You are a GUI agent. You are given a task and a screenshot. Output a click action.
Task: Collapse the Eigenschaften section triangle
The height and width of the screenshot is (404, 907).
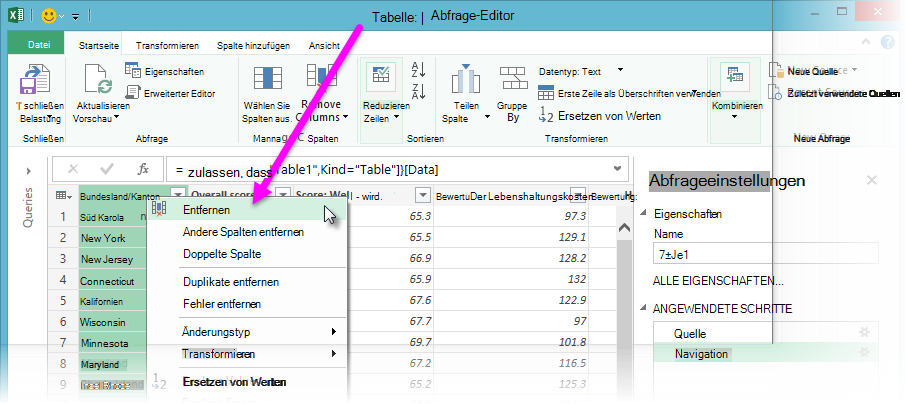[644, 214]
